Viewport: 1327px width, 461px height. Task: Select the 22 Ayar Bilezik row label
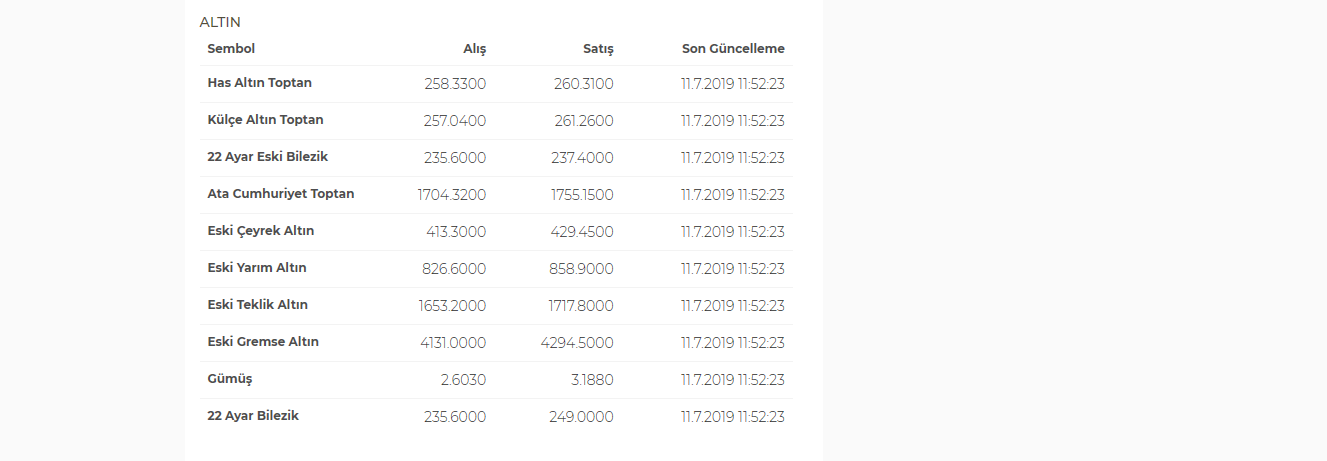[253, 416]
